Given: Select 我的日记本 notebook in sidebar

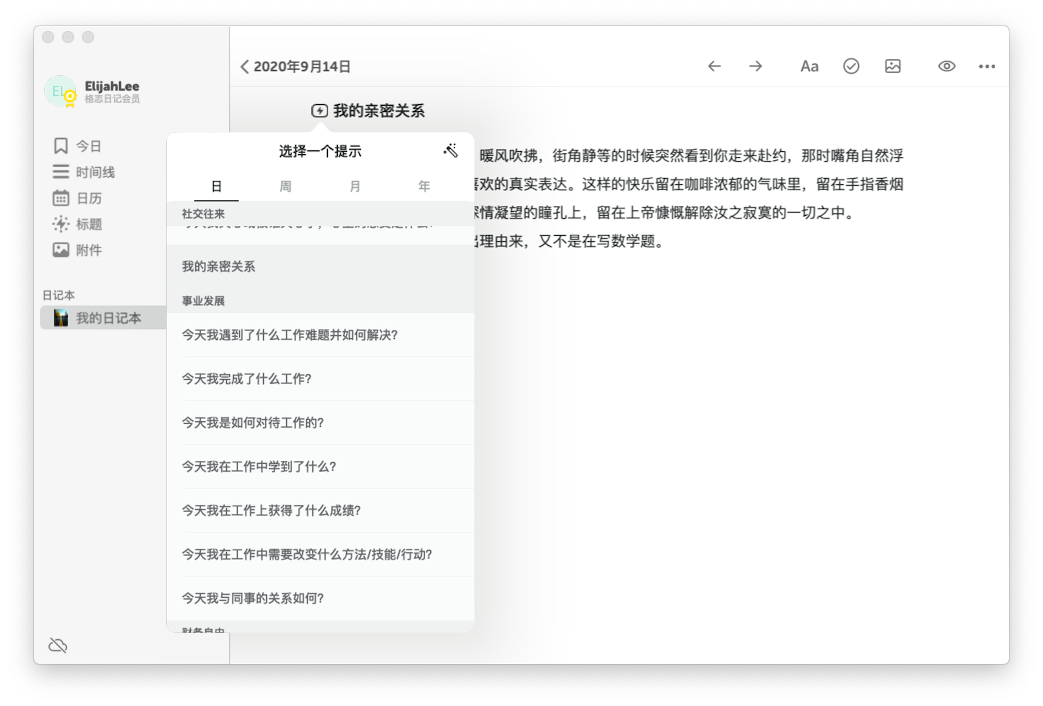Looking at the screenshot, I should [x=108, y=318].
